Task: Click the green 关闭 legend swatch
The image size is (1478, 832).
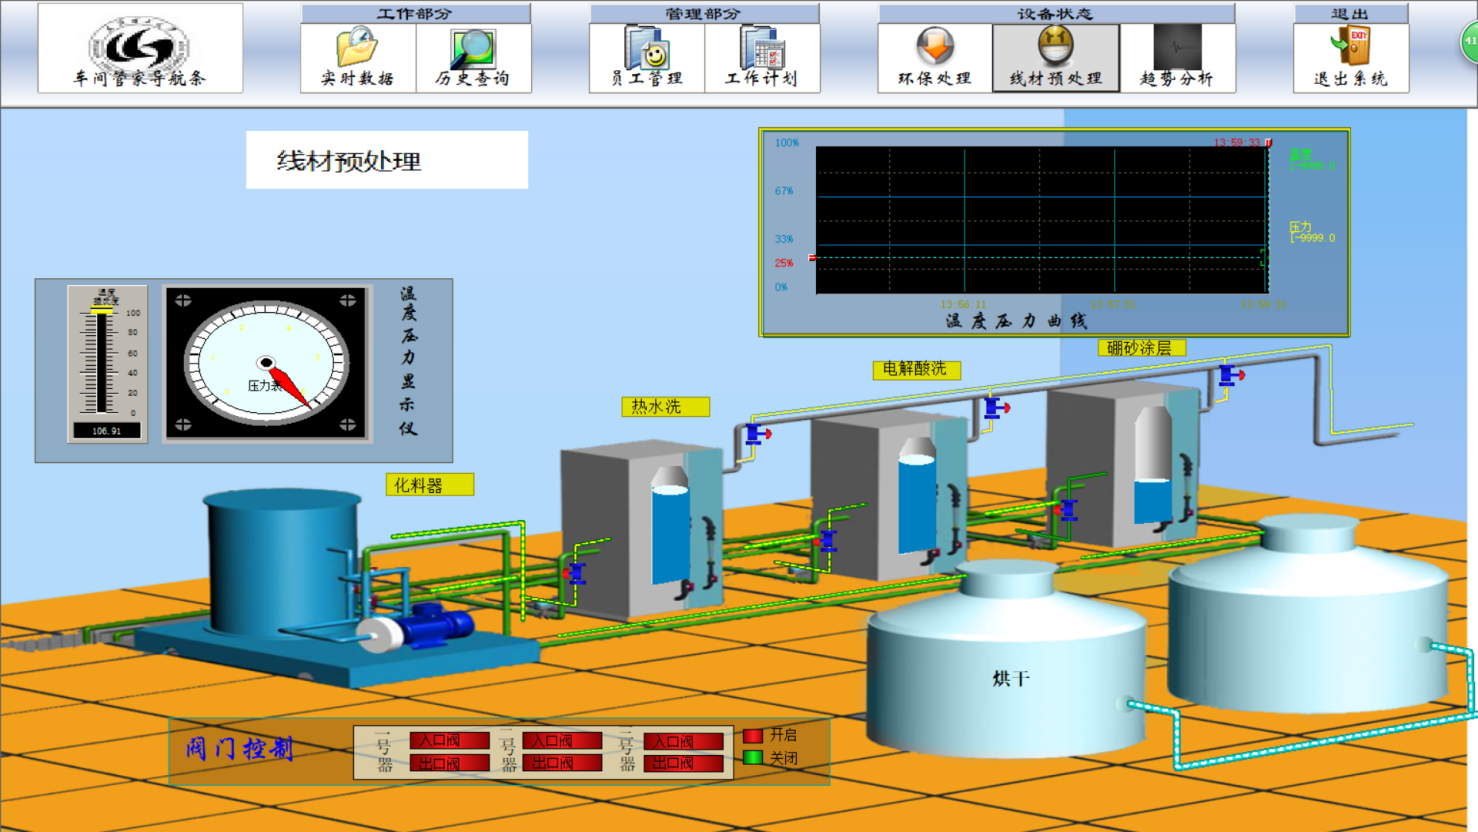Action: (753, 757)
